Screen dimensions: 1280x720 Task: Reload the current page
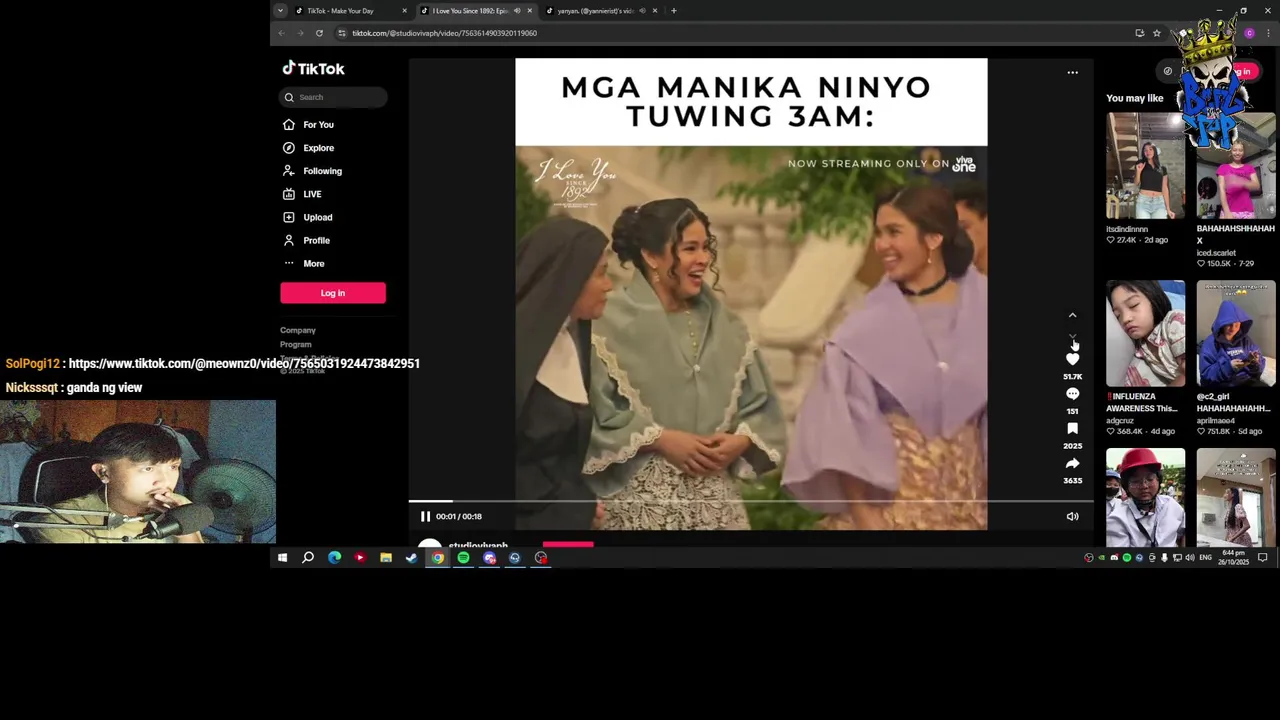pyautogui.click(x=319, y=33)
